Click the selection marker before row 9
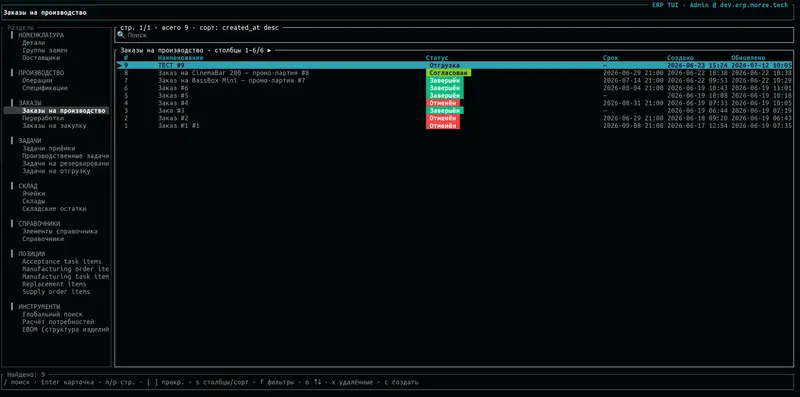Screen dimensions: 800x397 tap(120, 65)
